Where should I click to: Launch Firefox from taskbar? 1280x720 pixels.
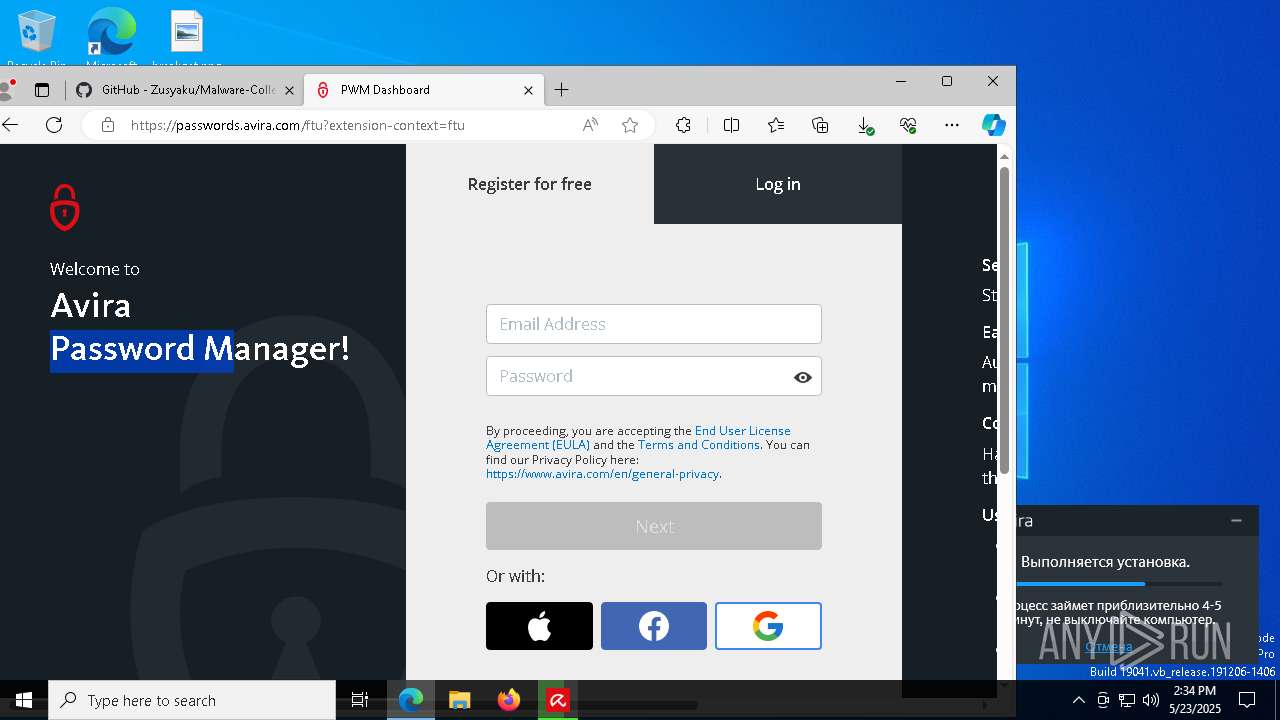(x=508, y=700)
